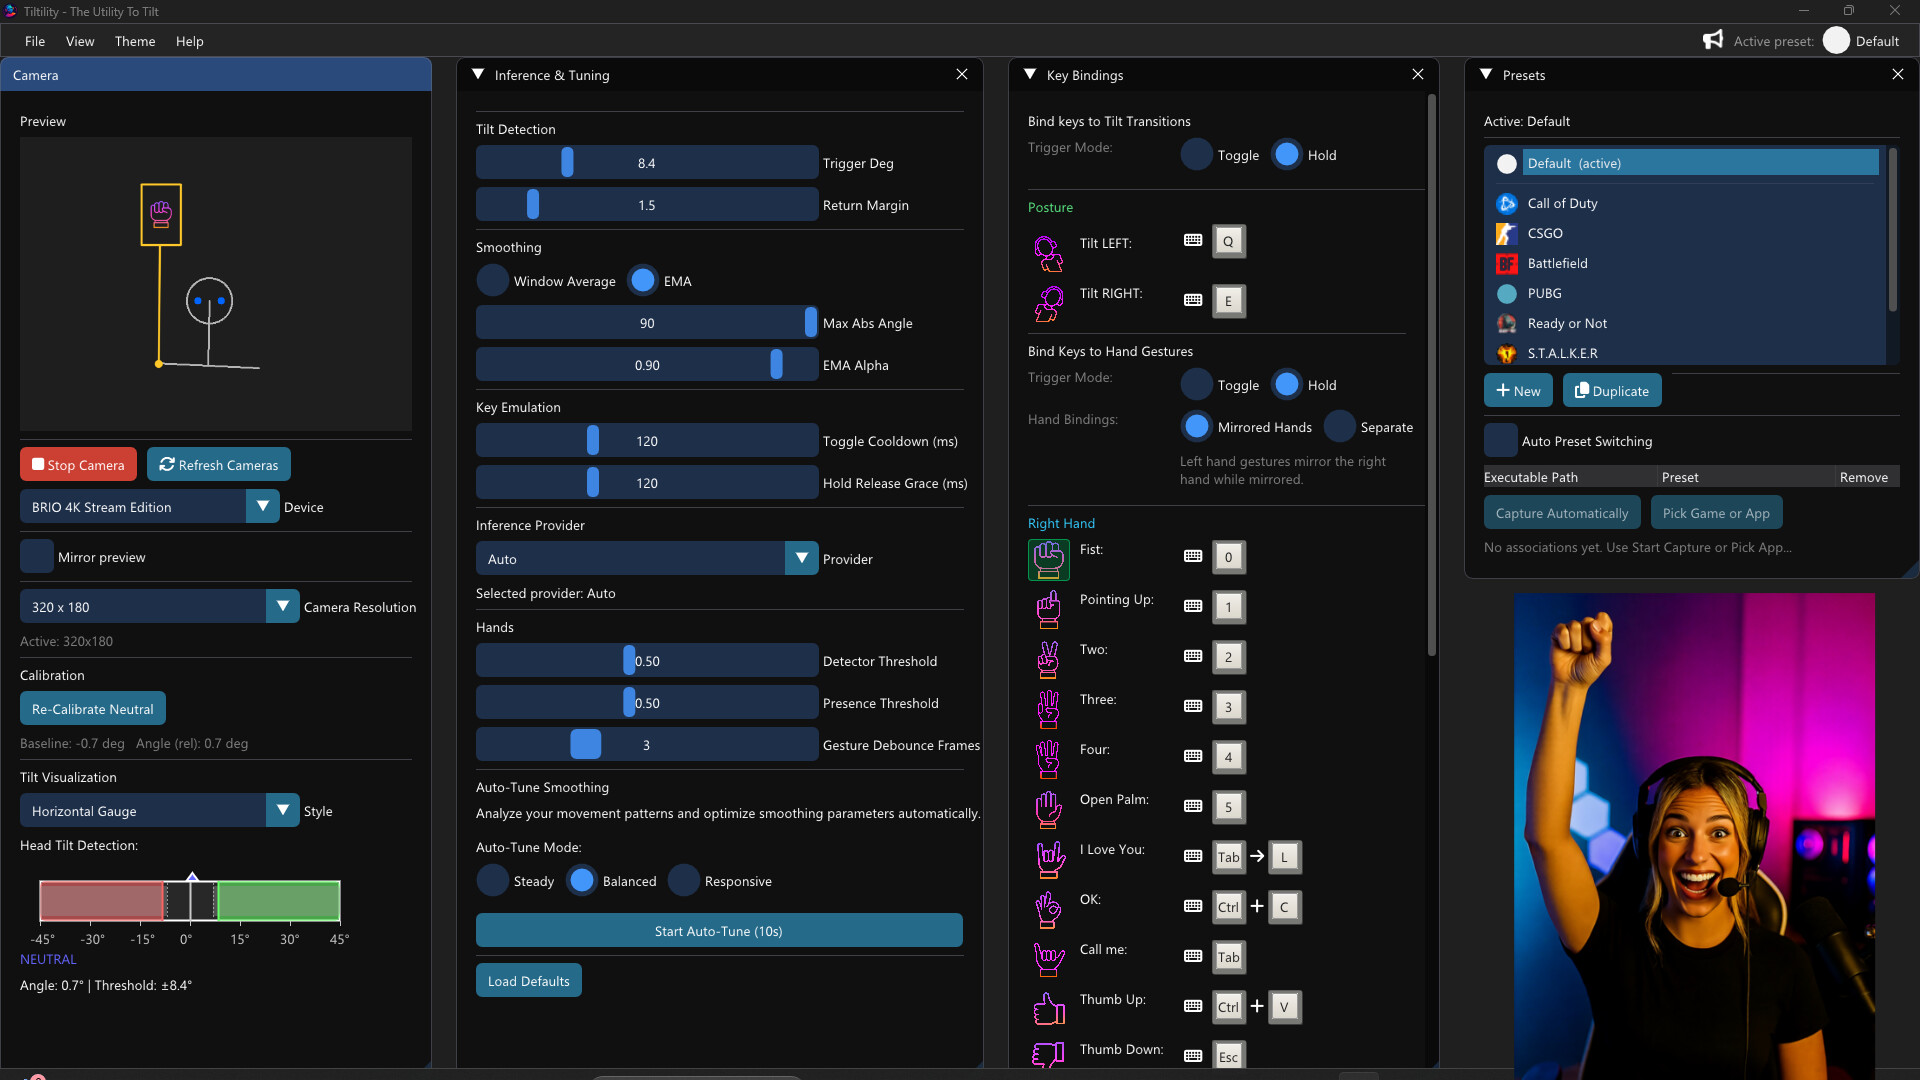
Task: Adjust the EMA Alpha slider
Action: (x=778, y=364)
